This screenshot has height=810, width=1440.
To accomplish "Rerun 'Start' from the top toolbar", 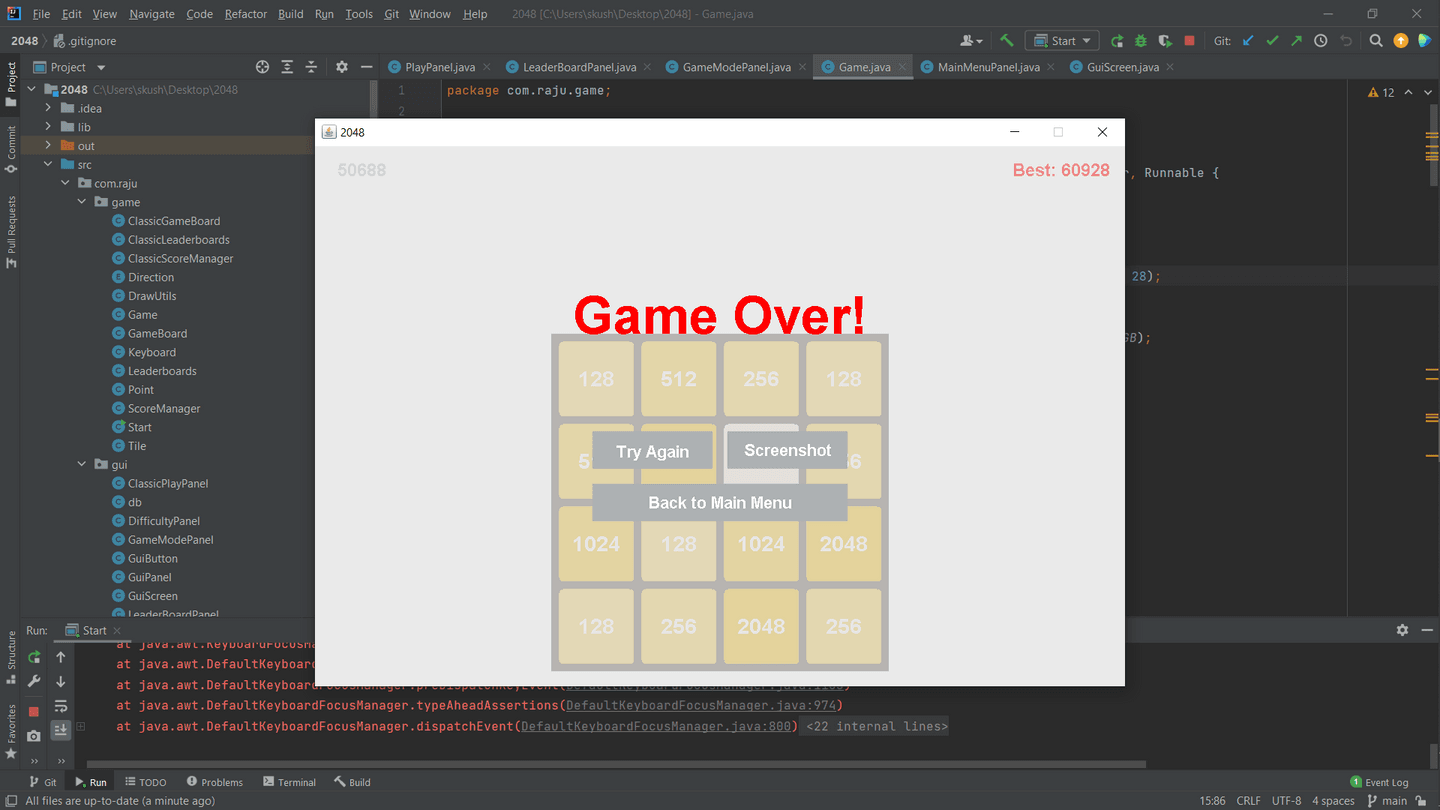I will coord(1117,41).
